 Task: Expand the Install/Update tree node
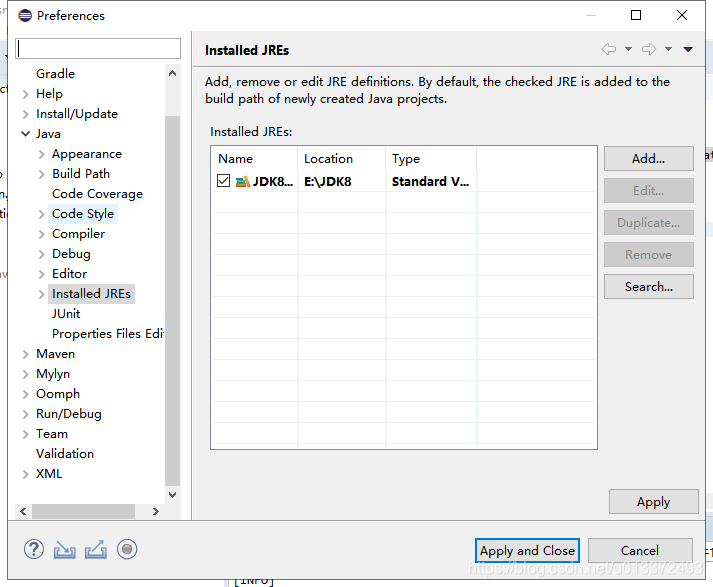click(x=25, y=114)
